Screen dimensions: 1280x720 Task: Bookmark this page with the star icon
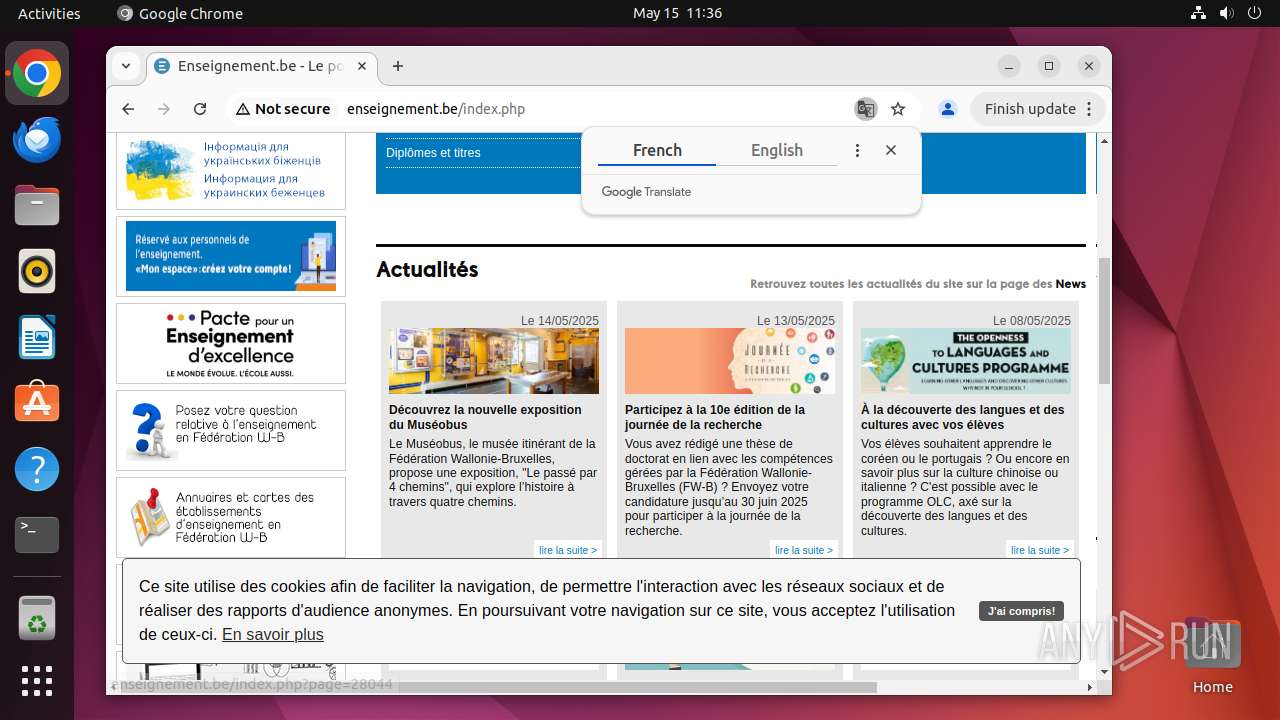point(898,109)
